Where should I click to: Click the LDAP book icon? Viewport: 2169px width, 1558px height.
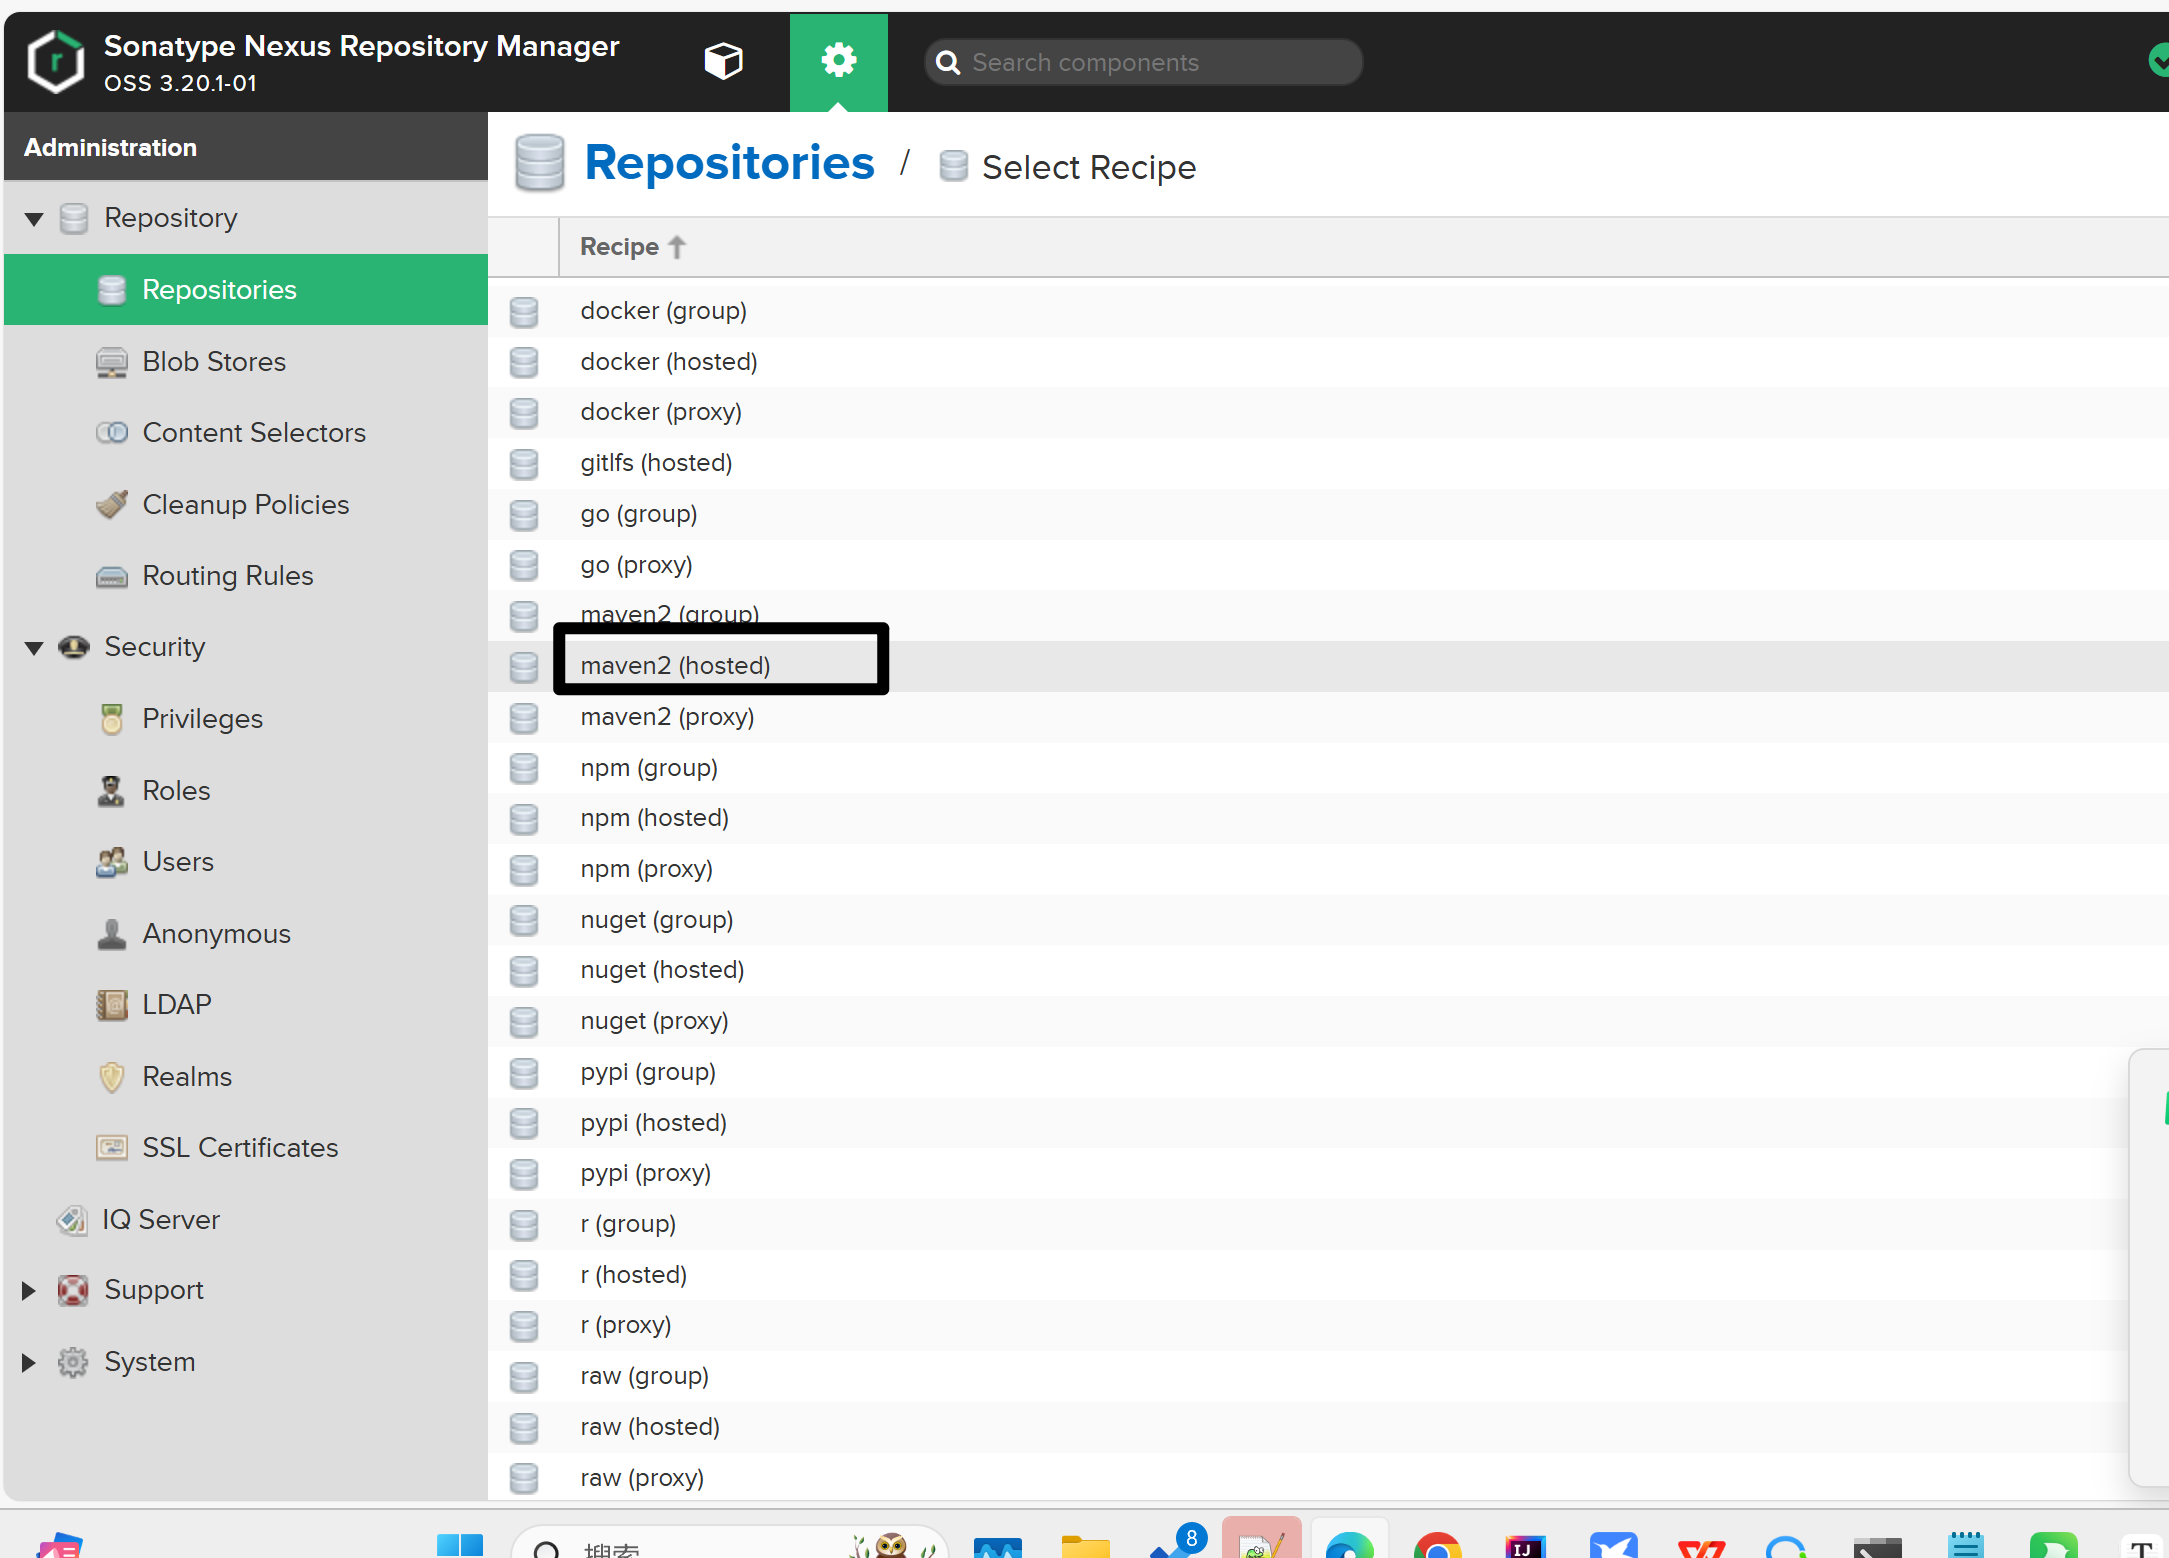click(112, 1005)
